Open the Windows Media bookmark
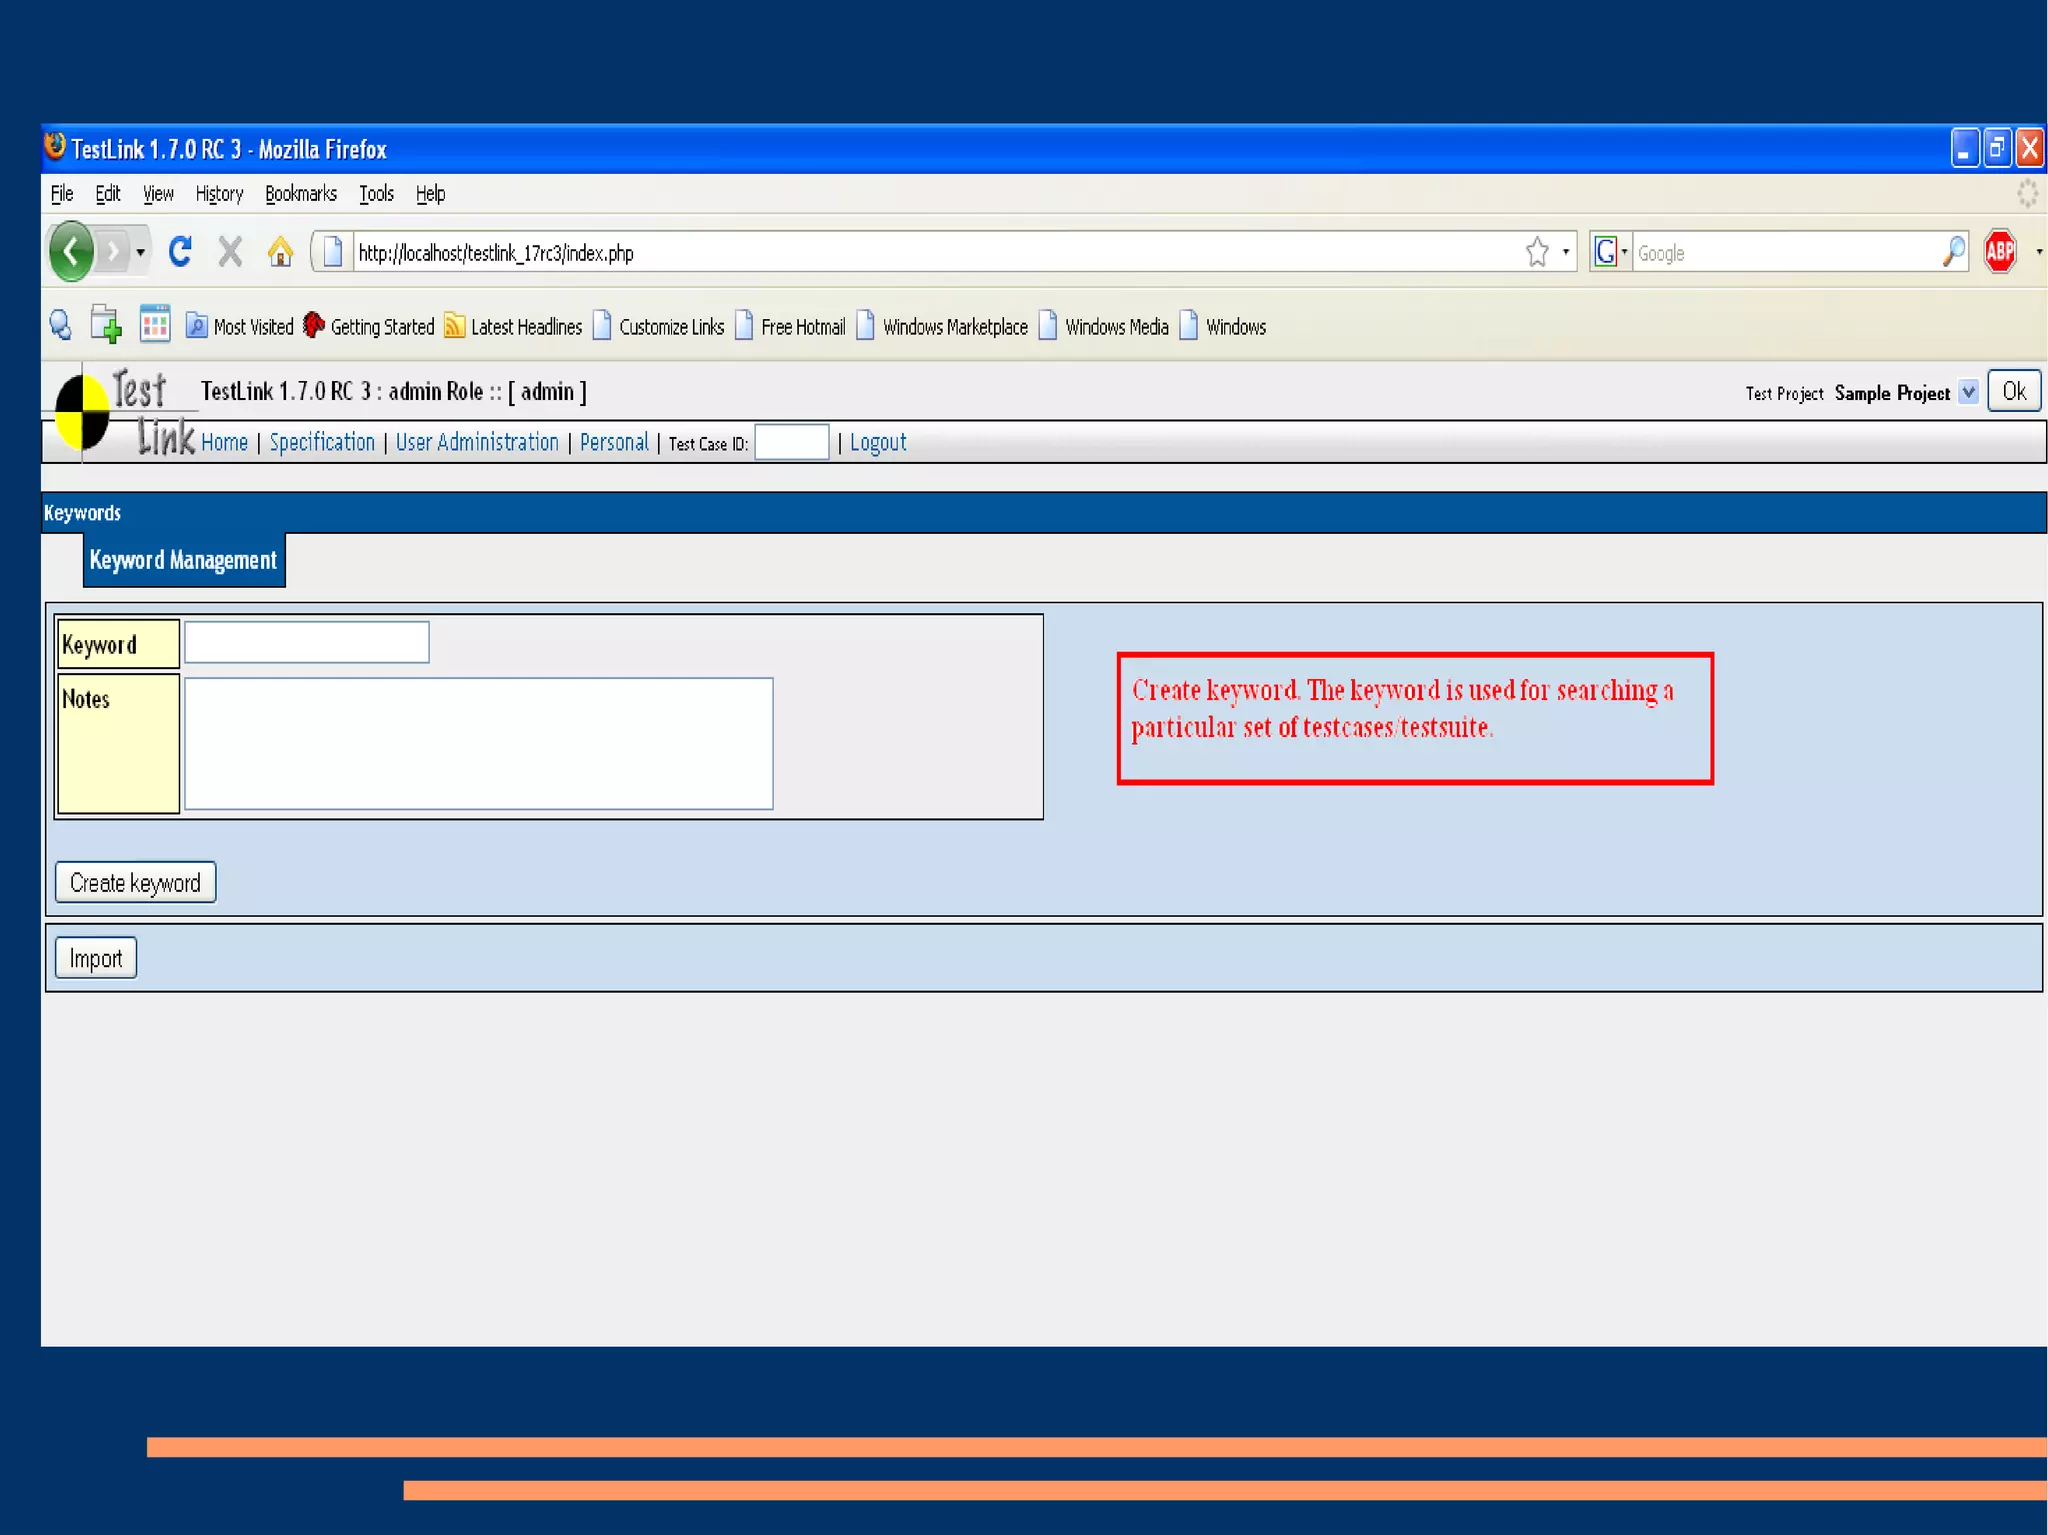Viewport: 2048px width, 1535px height. pyautogui.click(x=1104, y=326)
